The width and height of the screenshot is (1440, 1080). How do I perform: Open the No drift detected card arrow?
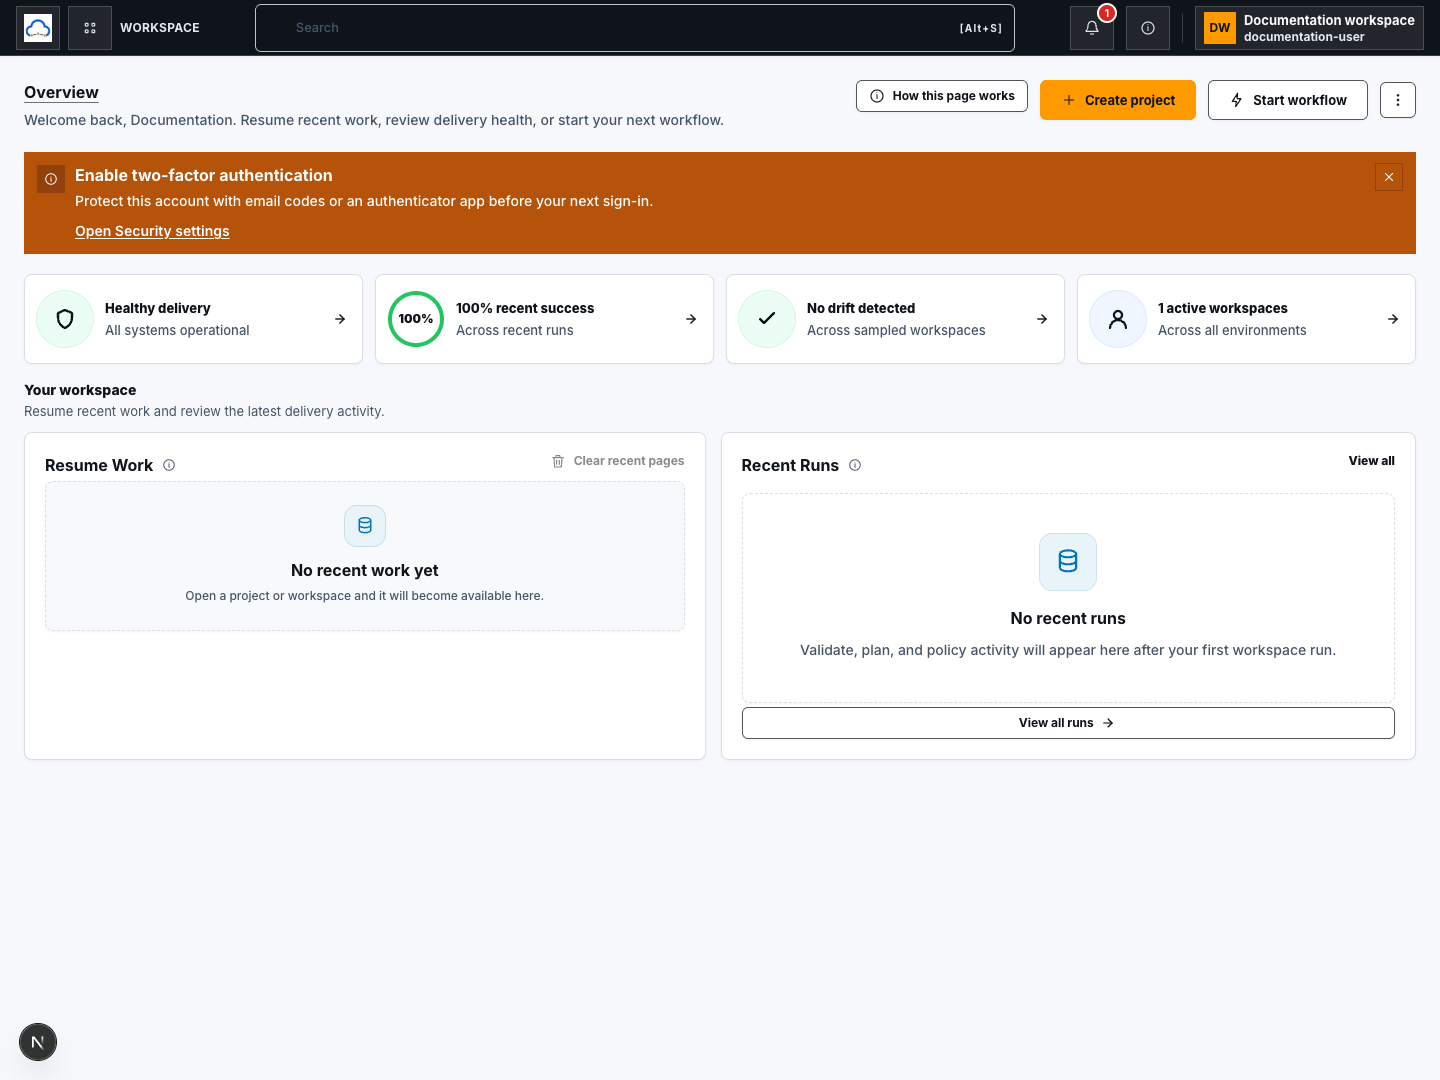click(1042, 319)
